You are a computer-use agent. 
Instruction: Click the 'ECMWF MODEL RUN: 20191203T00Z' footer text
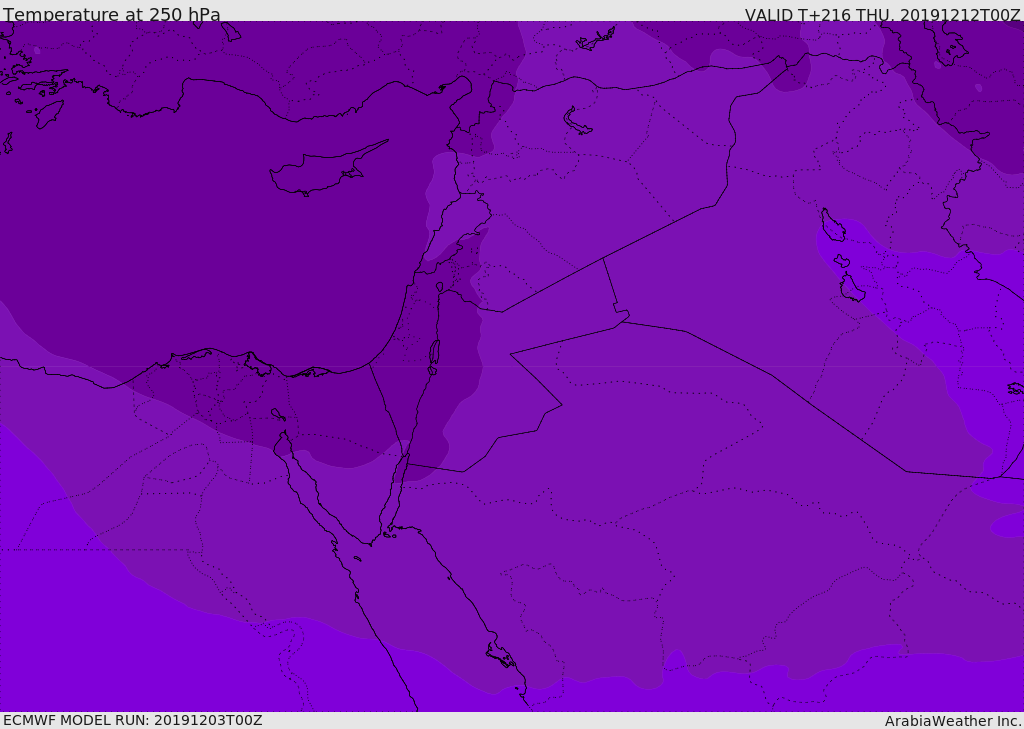133,720
